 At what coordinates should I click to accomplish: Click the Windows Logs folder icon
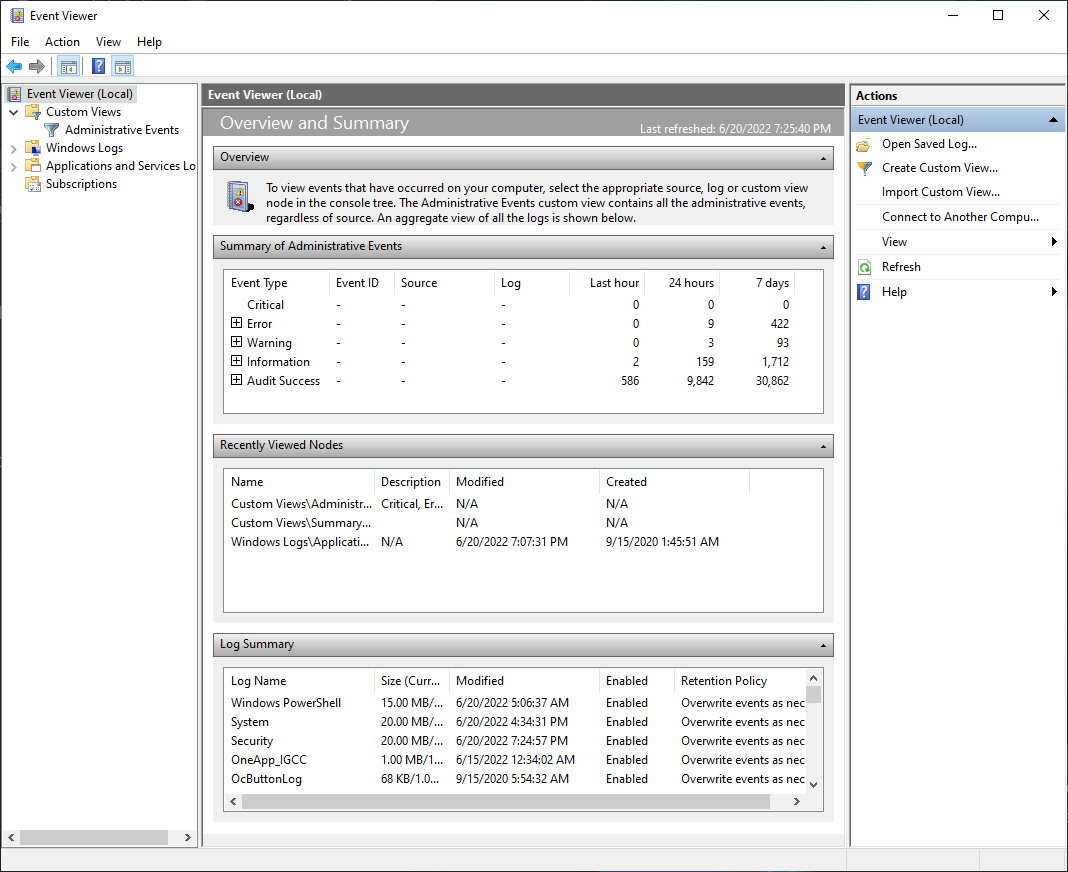point(33,148)
